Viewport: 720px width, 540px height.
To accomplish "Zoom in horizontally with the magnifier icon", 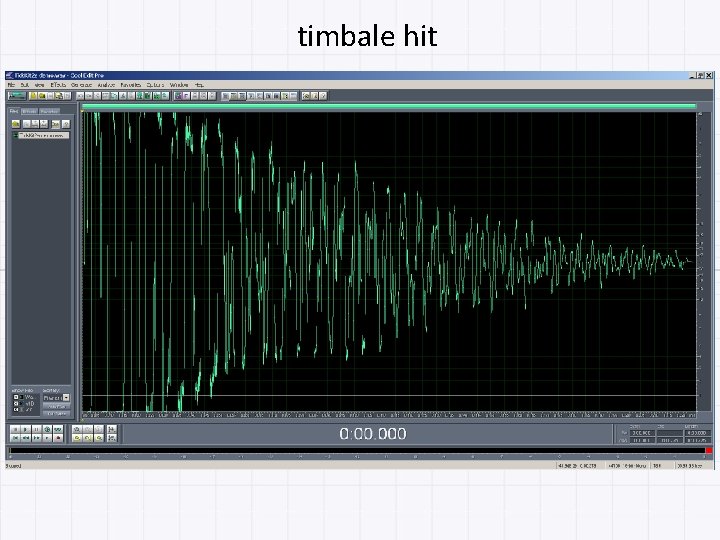I will pos(77,429).
